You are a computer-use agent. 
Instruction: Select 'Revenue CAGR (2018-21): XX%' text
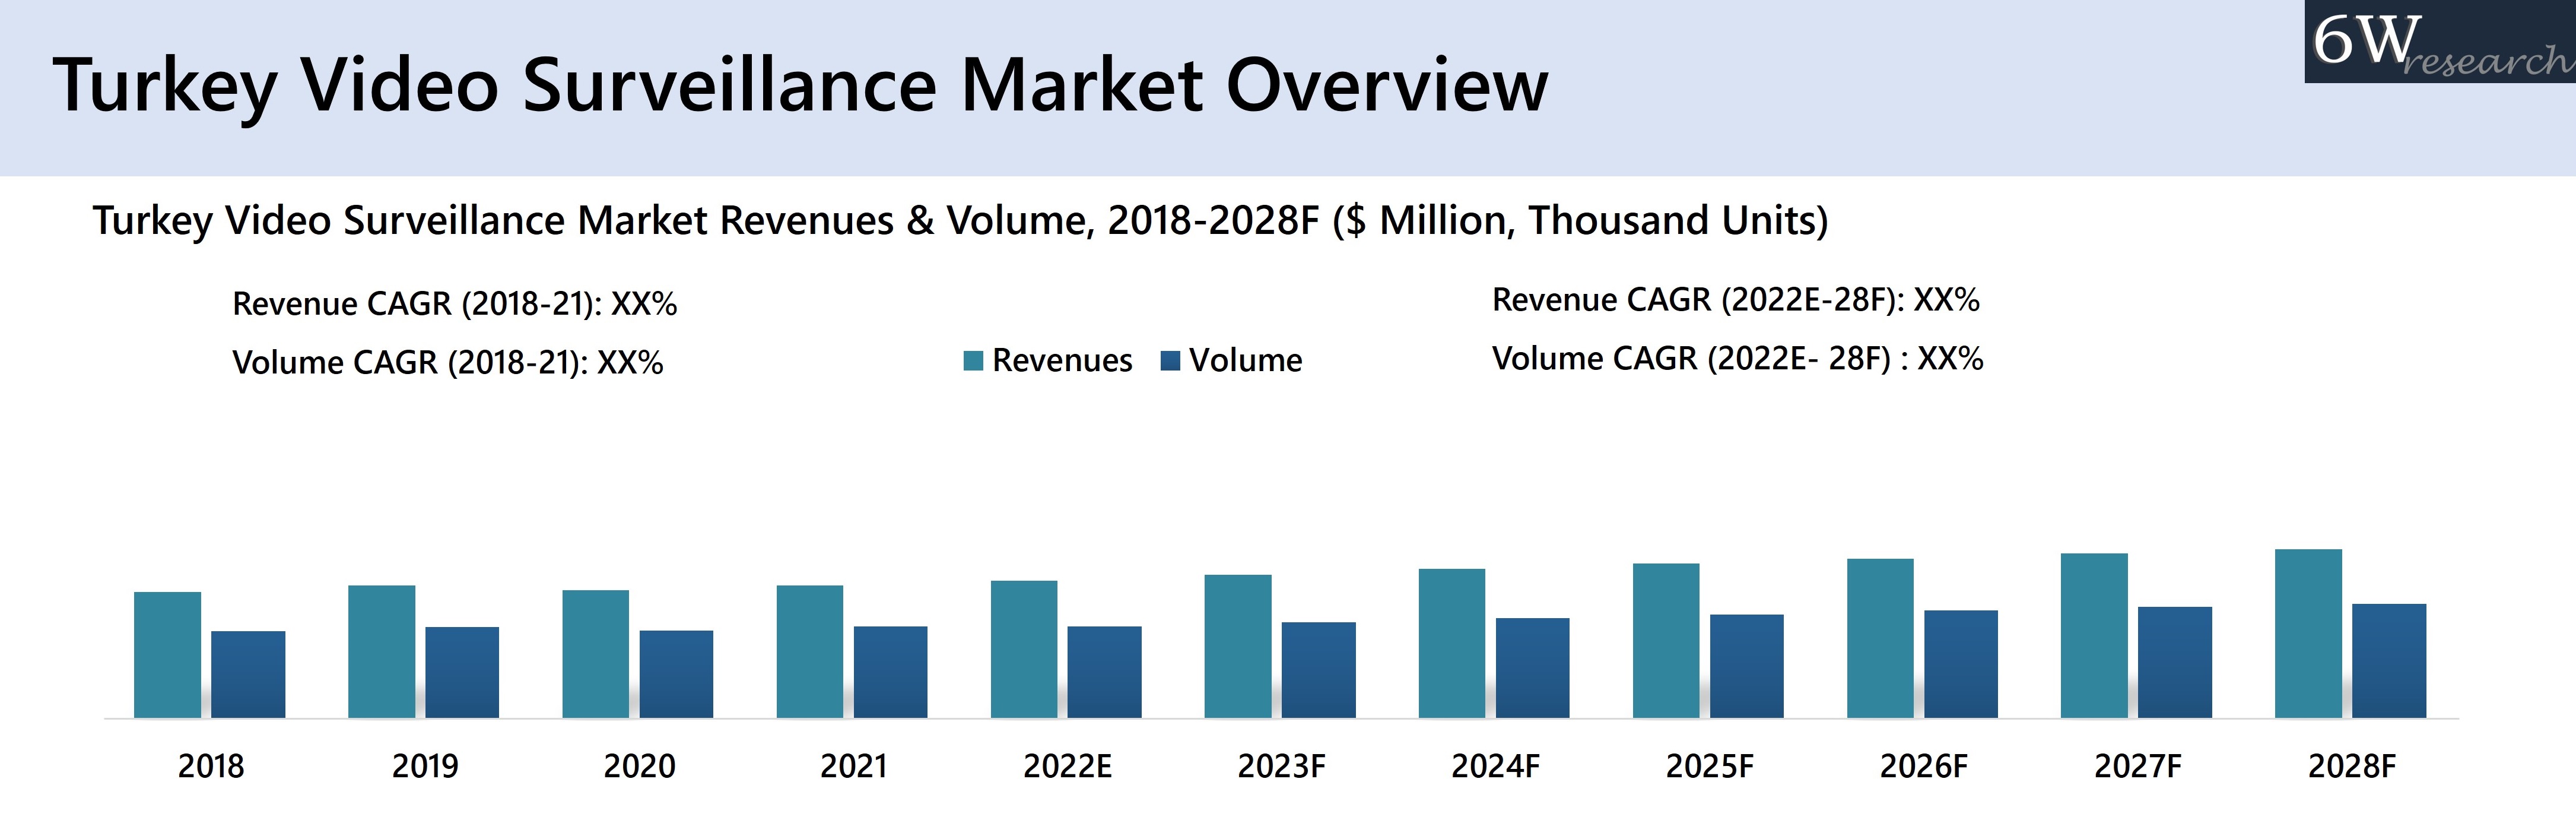coord(455,303)
